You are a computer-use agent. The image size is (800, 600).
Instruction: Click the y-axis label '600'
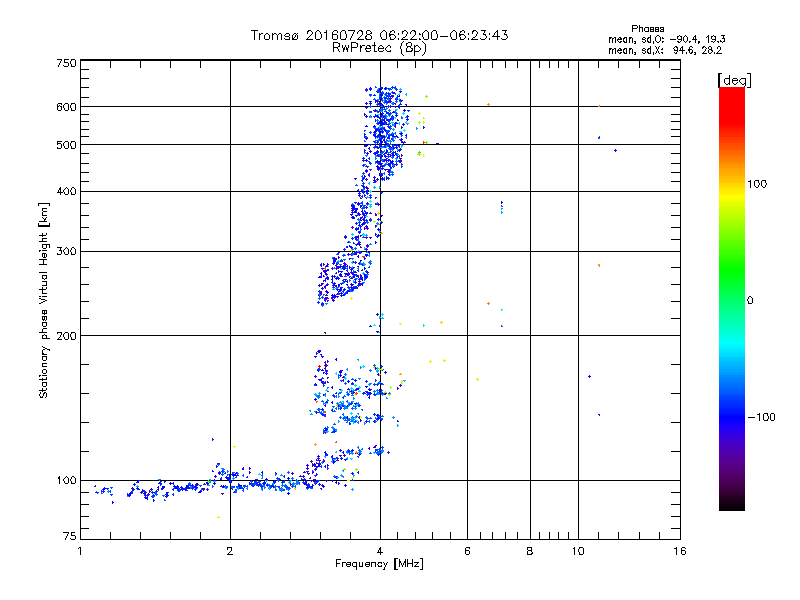[66, 107]
